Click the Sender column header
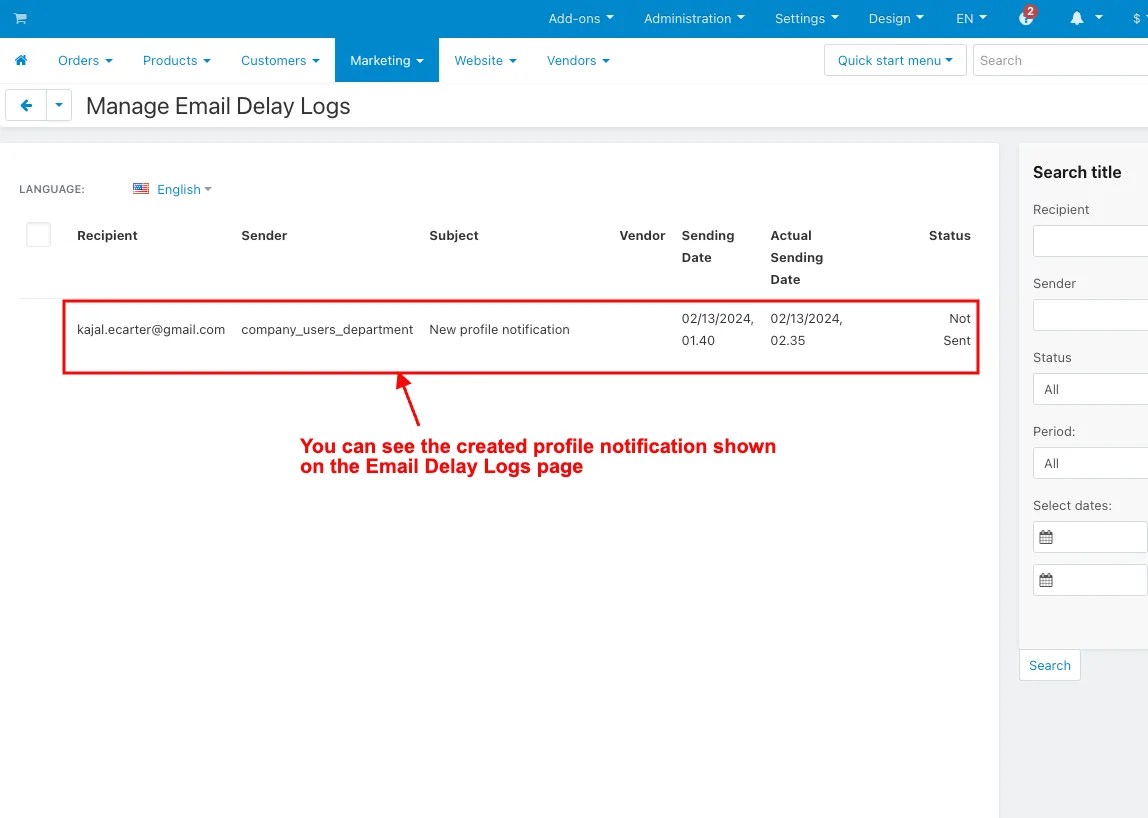Screen dimensions: 1148x818 [264, 235]
